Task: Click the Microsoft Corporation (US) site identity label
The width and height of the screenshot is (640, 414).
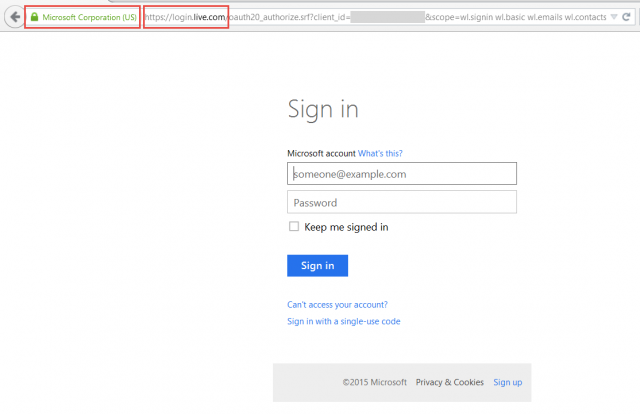Action: click(89, 18)
